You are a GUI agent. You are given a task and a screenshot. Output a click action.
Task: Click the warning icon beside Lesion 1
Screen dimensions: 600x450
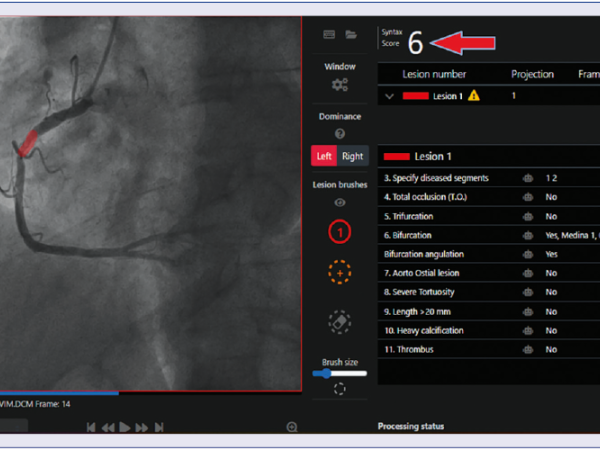point(473,96)
